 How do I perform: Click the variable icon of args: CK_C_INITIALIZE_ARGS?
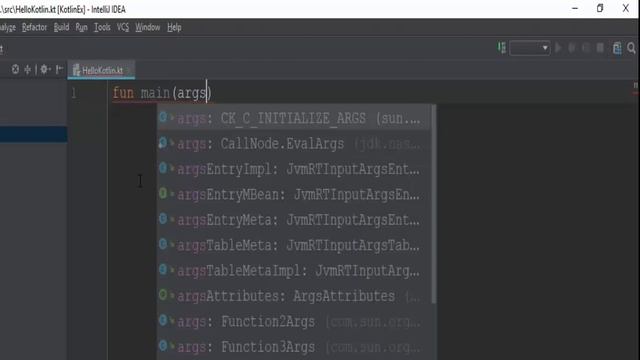163,118
